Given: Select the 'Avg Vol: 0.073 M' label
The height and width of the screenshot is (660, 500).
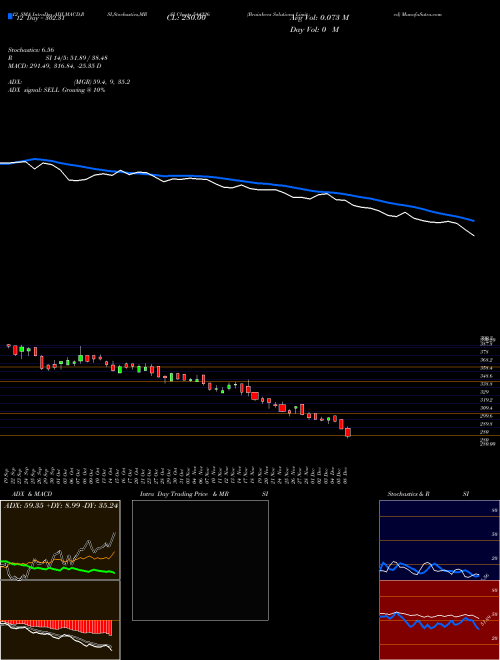Looking at the screenshot, I should click(319, 18).
